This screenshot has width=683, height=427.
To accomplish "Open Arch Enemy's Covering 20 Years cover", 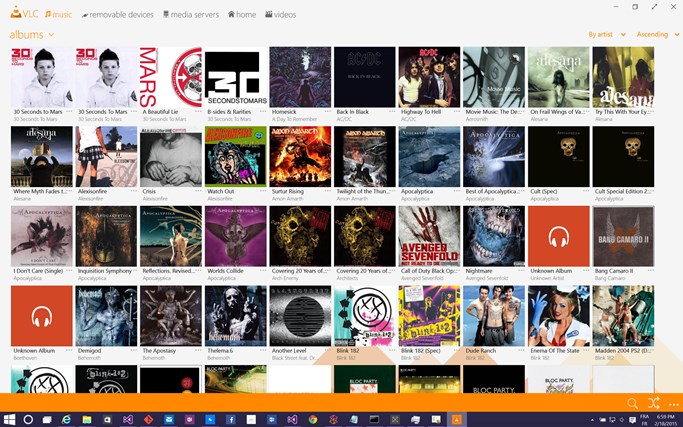I will click(300, 236).
